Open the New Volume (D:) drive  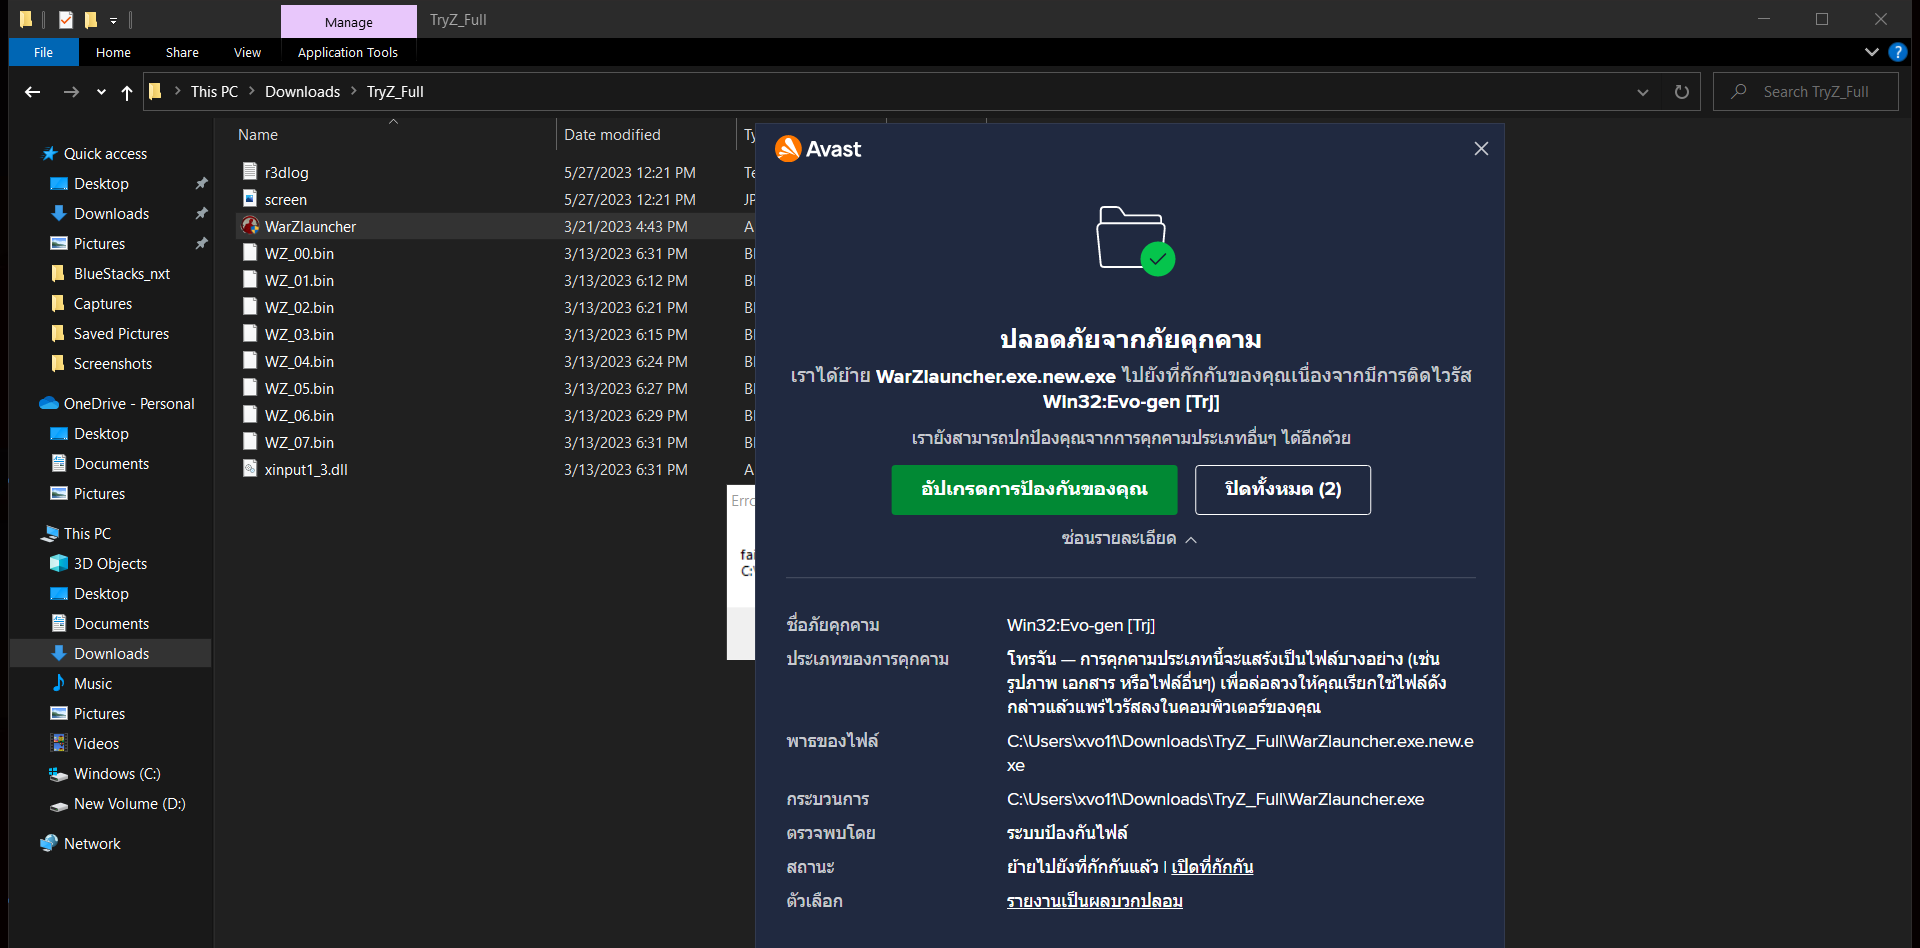point(129,804)
